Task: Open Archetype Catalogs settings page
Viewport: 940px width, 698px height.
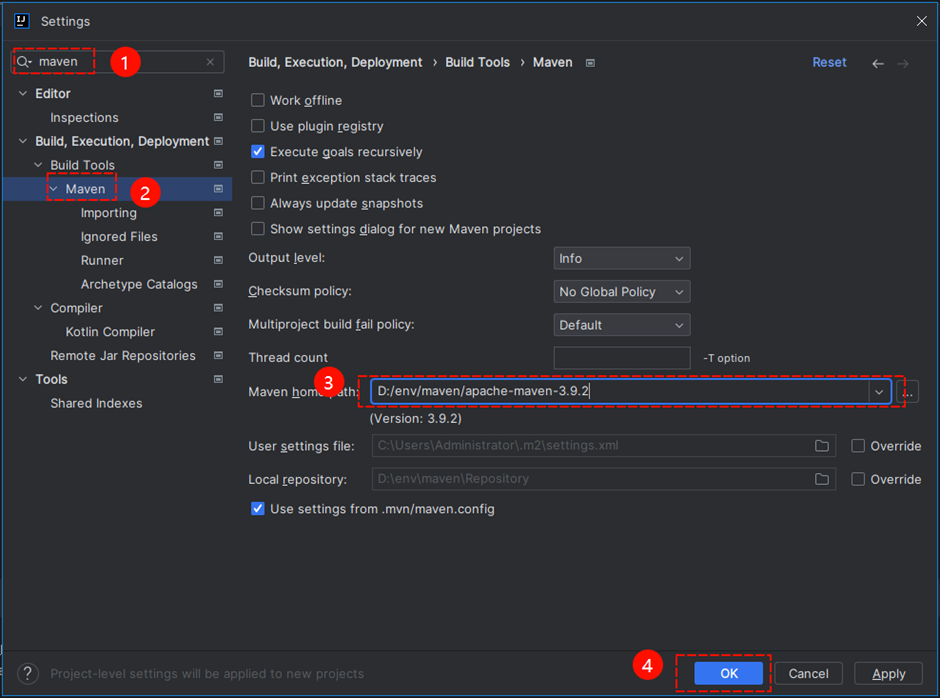Action: [139, 284]
